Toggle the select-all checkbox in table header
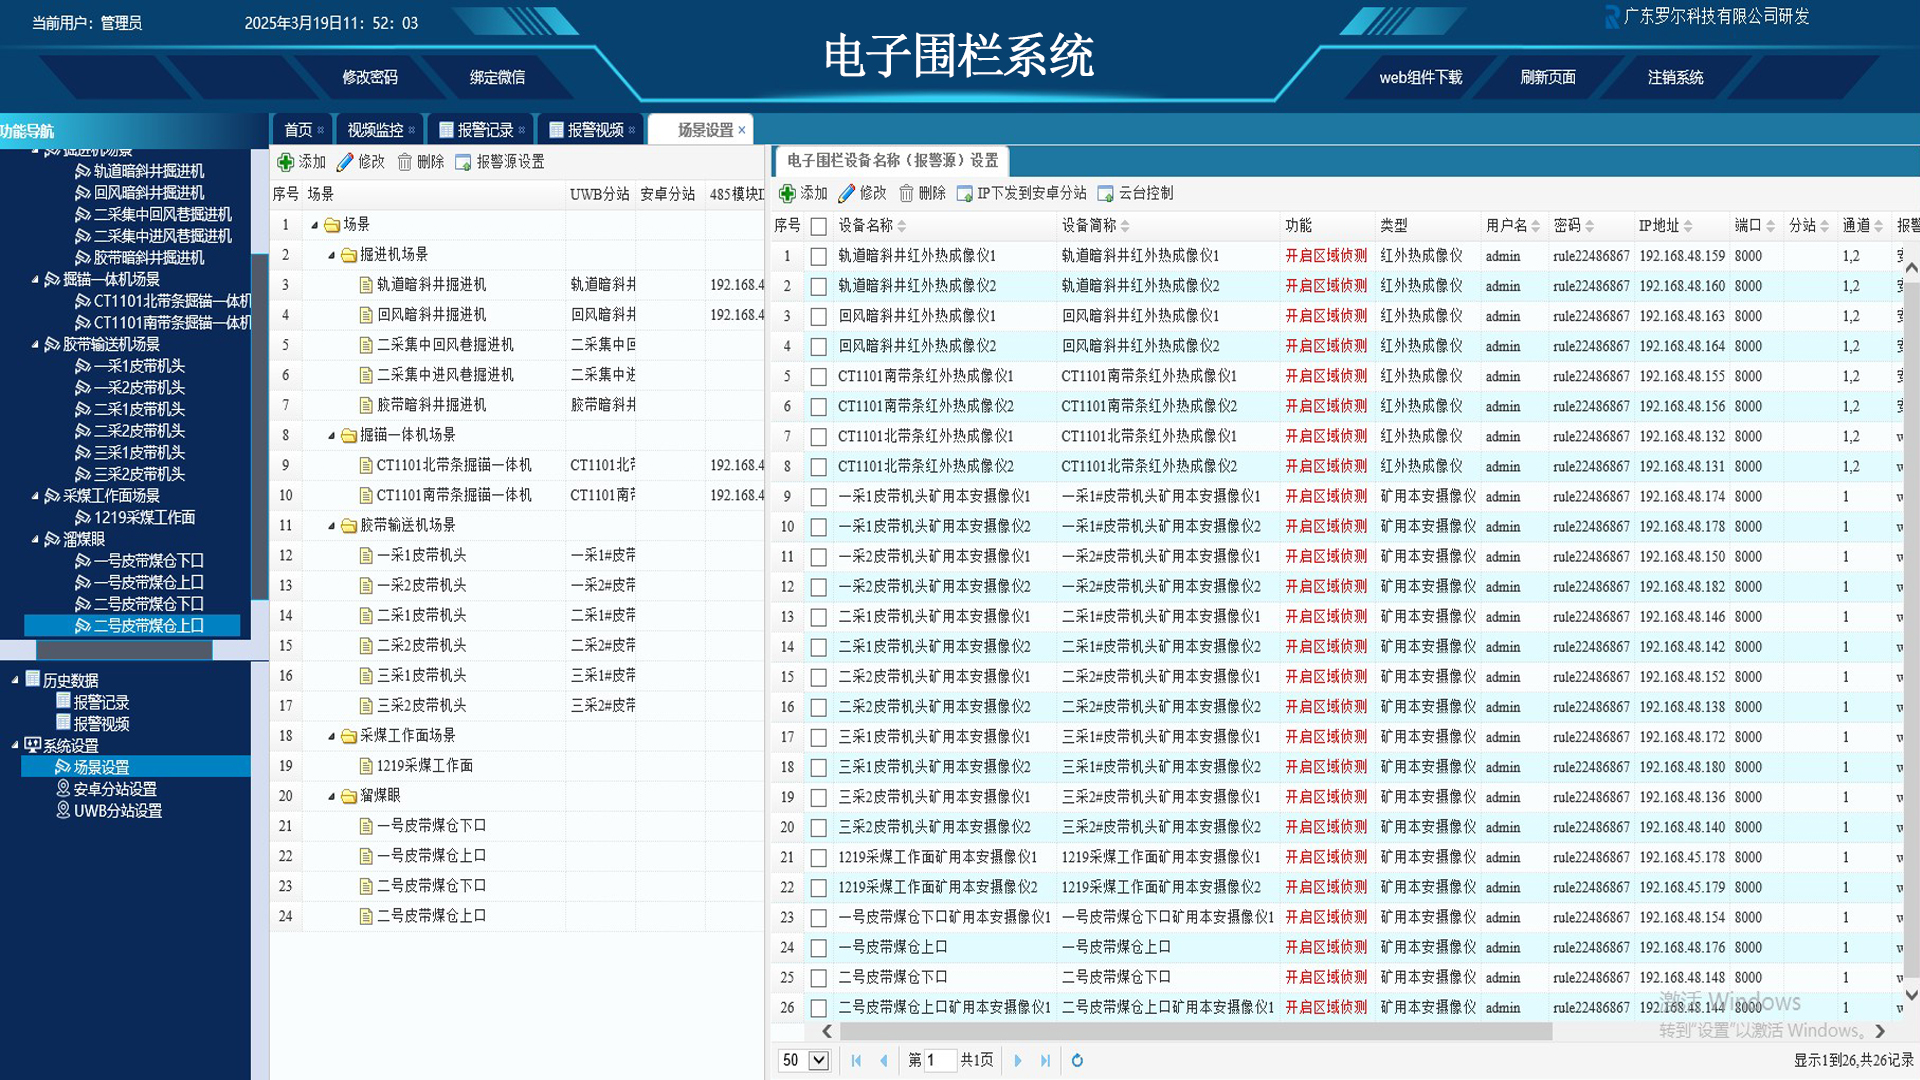Image resolution: width=1920 pixels, height=1080 pixels. pos(819,226)
